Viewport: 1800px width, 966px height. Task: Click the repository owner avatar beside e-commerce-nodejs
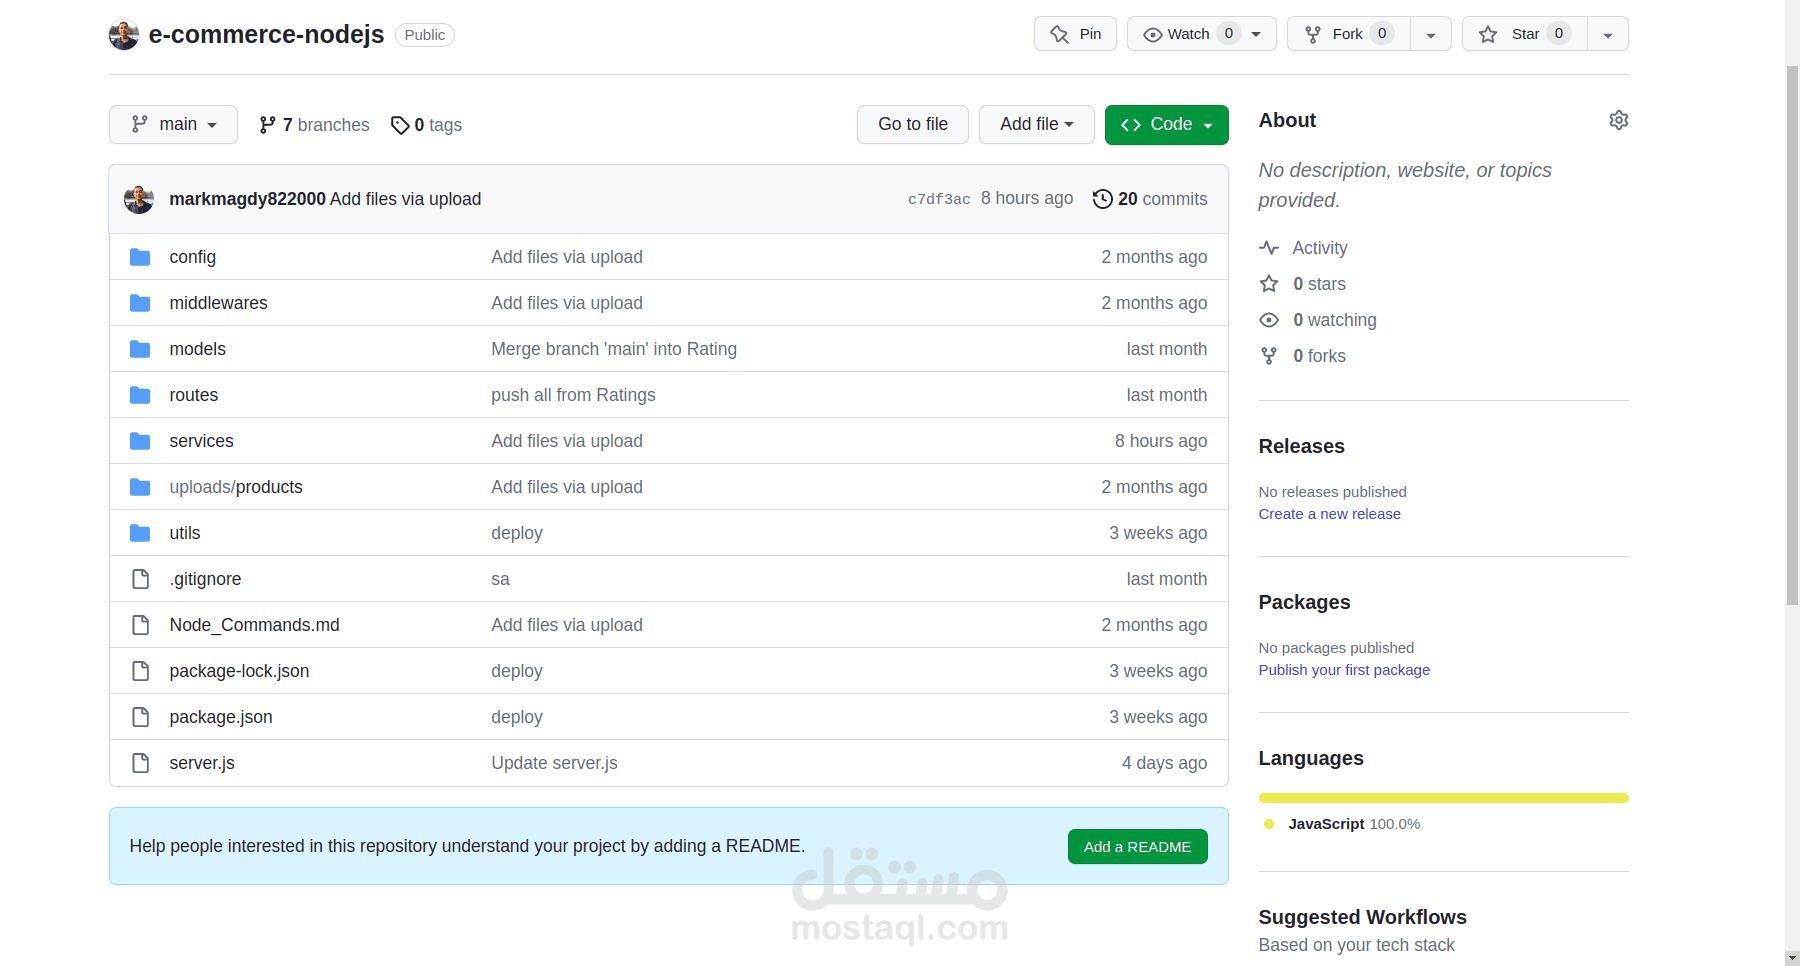click(124, 35)
